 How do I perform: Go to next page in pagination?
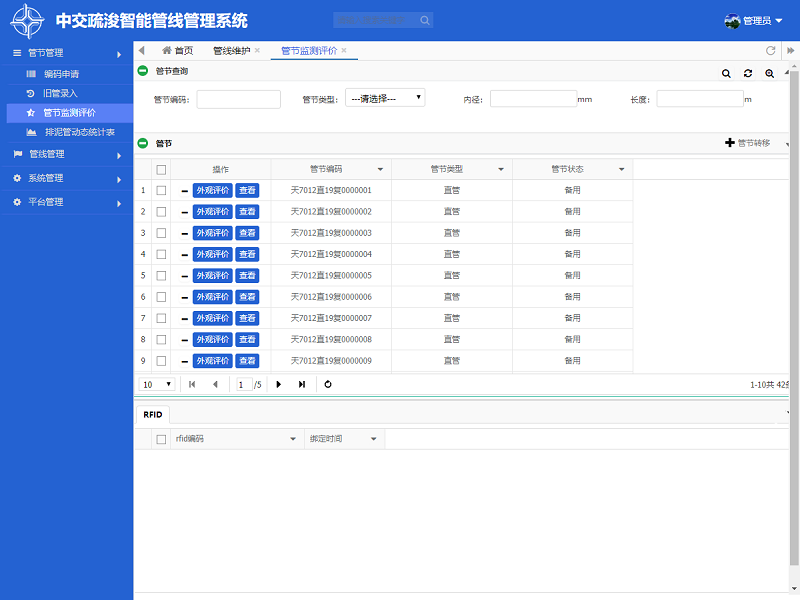pos(279,384)
